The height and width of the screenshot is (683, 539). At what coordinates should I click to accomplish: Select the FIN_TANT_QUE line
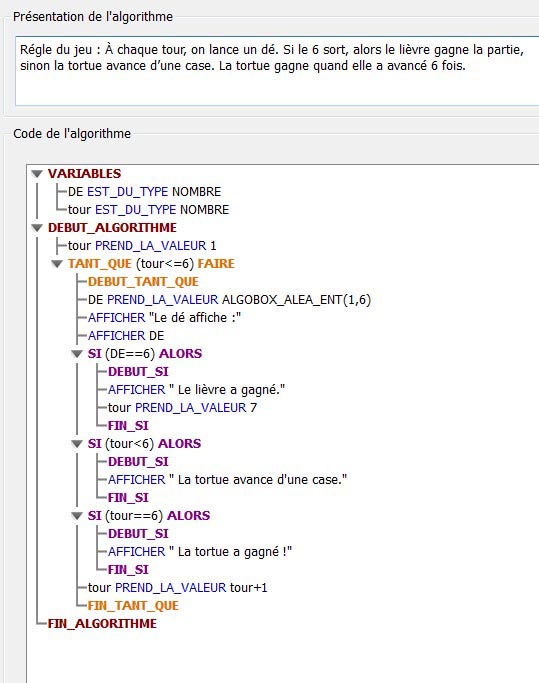coord(133,605)
